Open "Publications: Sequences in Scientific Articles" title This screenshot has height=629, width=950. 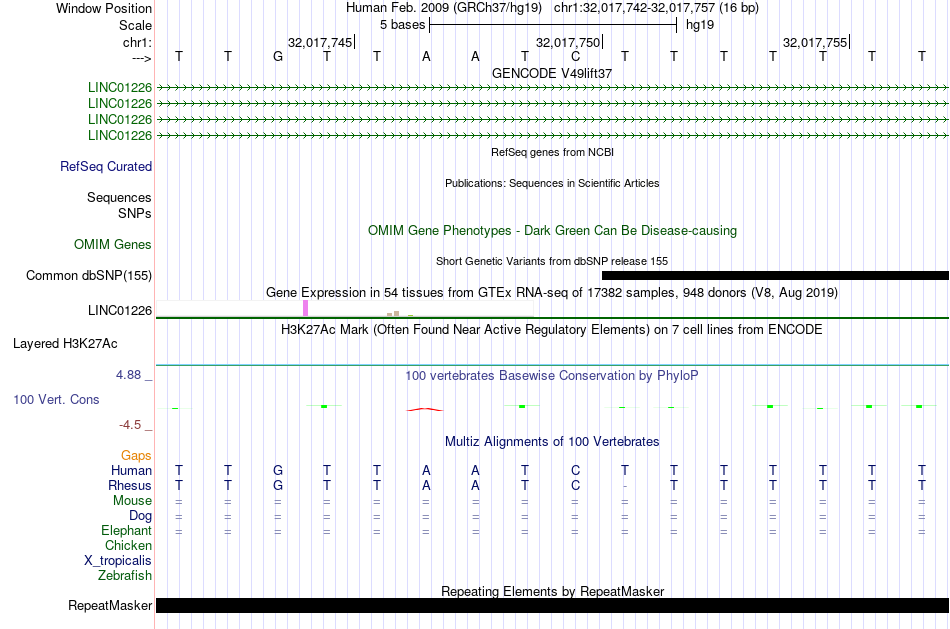tap(552, 183)
